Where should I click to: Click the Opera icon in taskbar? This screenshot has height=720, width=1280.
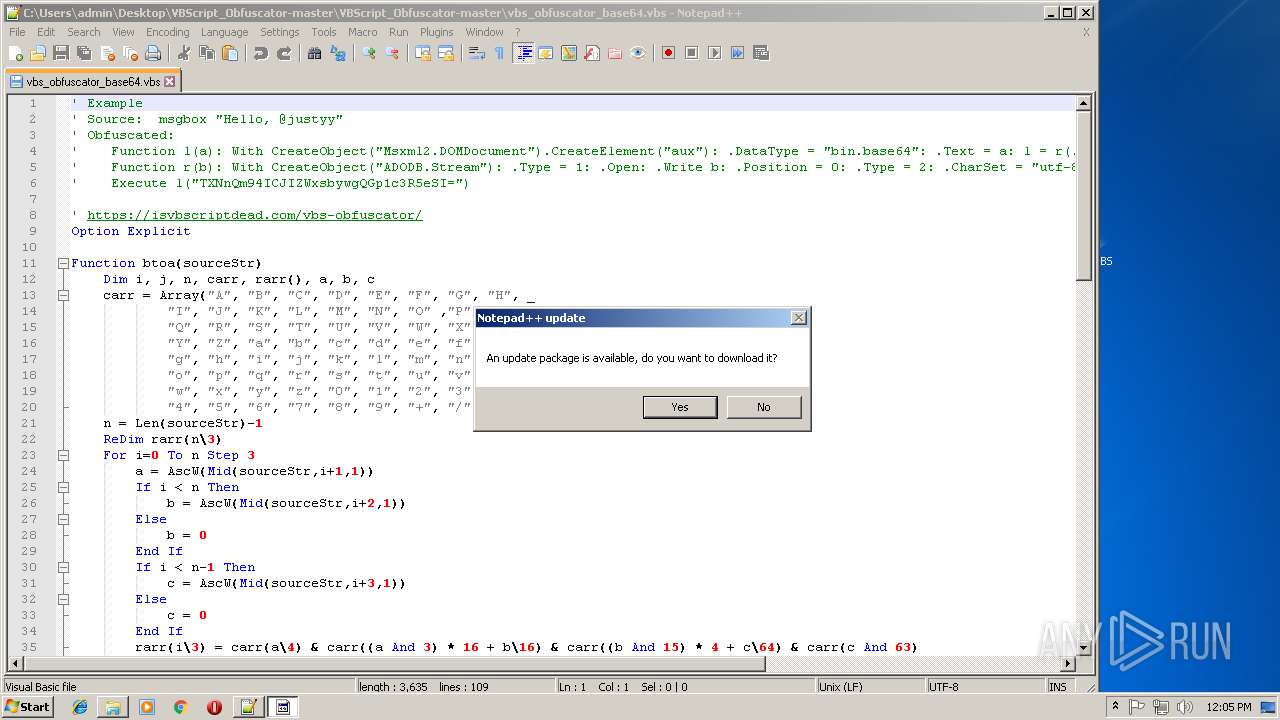coord(214,707)
